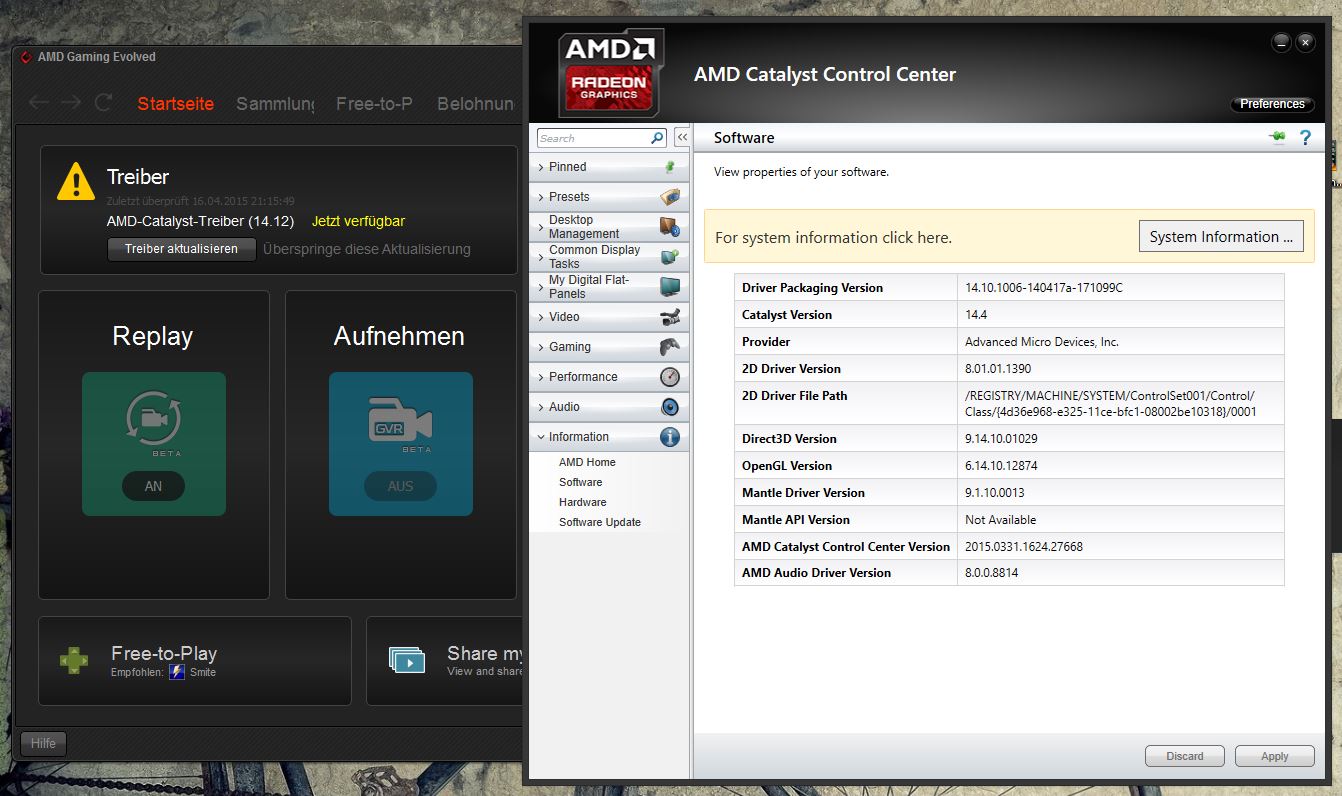Select Hardware under Information

click(583, 502)
